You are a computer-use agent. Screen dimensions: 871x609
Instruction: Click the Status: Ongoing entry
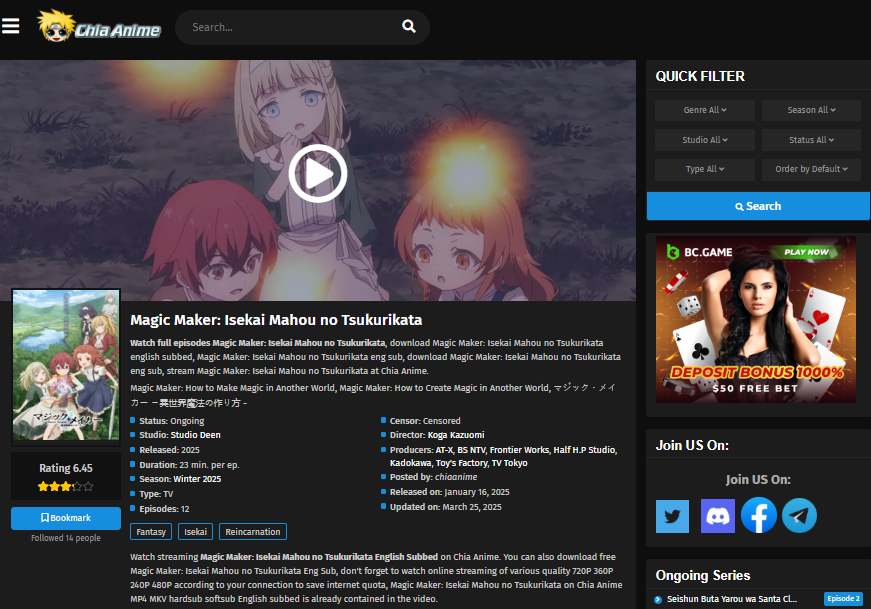171,421
